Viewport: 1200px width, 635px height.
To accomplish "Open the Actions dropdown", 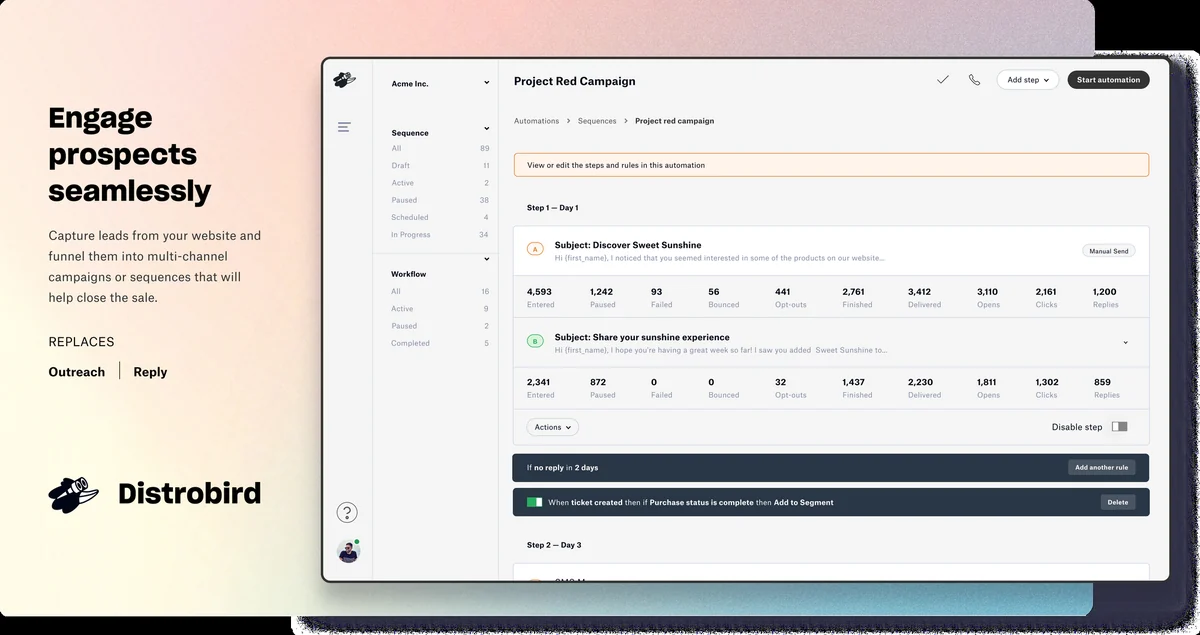I will tap(553, 427).
